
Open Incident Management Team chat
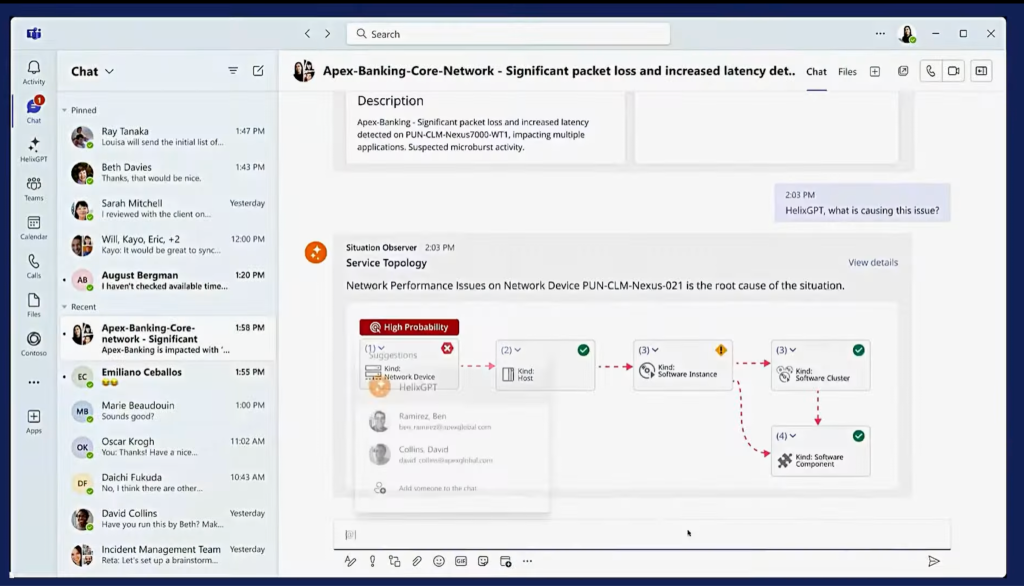(x=168, y=555)
